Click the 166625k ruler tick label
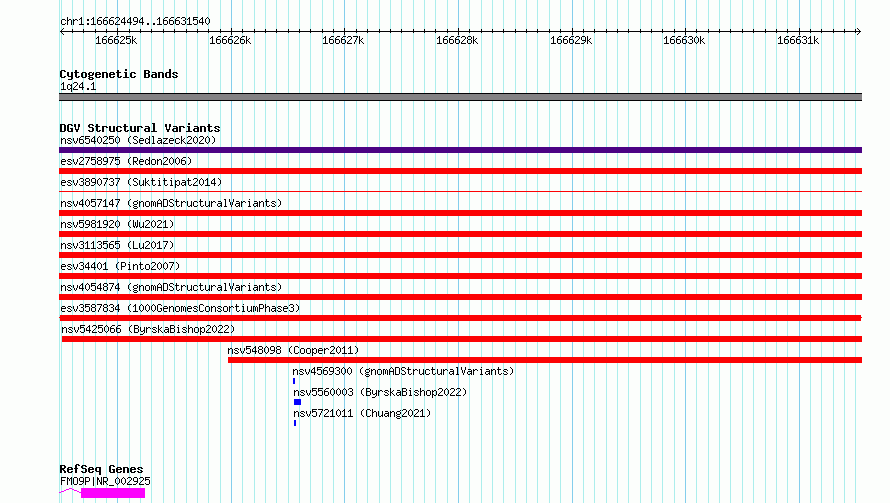 [116, 41]
